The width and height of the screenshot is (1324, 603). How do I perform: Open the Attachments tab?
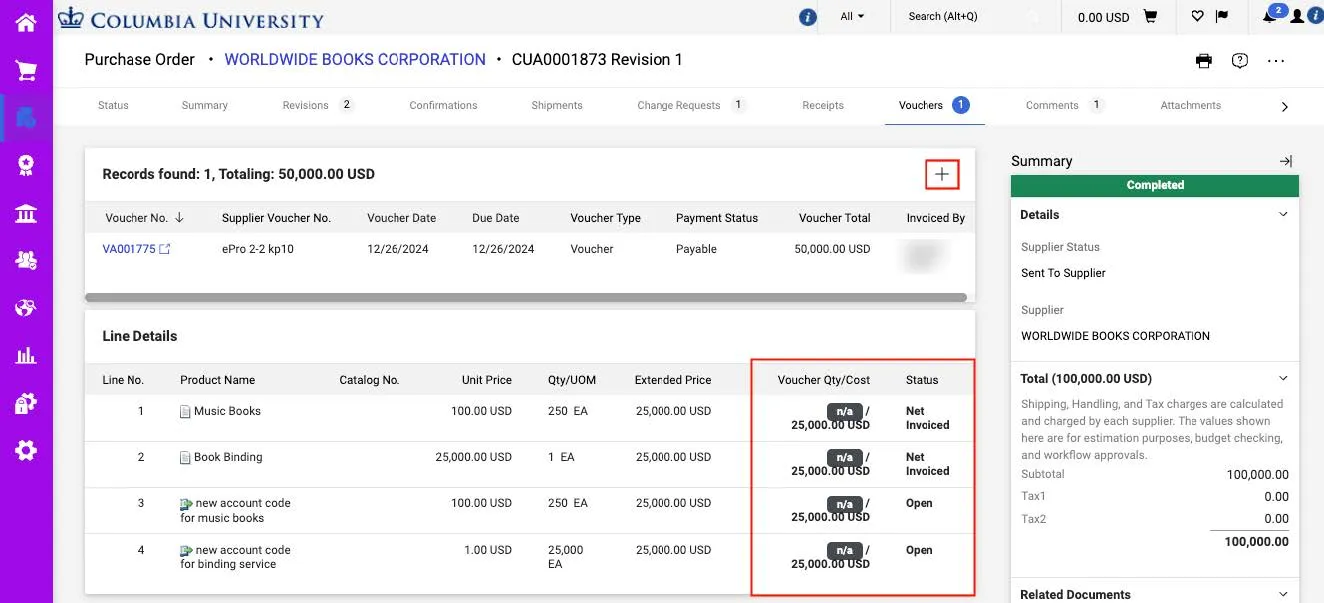pos(1190,105)
